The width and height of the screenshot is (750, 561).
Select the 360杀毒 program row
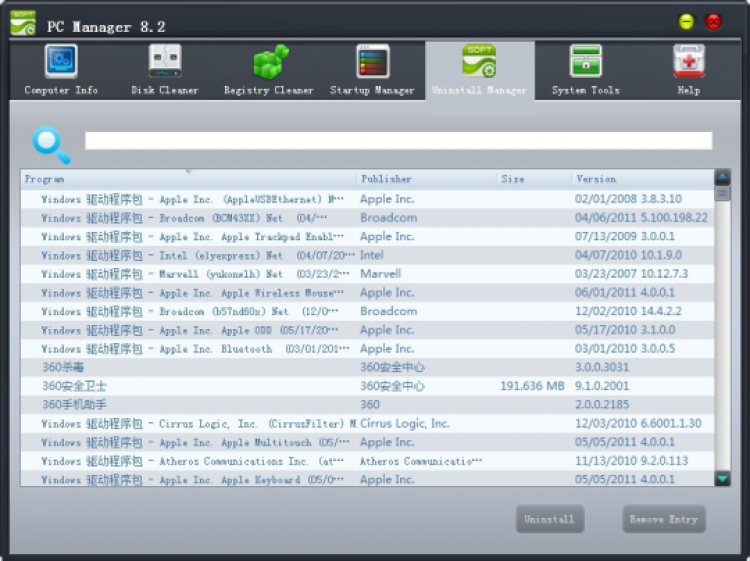[x=367, y=367]
